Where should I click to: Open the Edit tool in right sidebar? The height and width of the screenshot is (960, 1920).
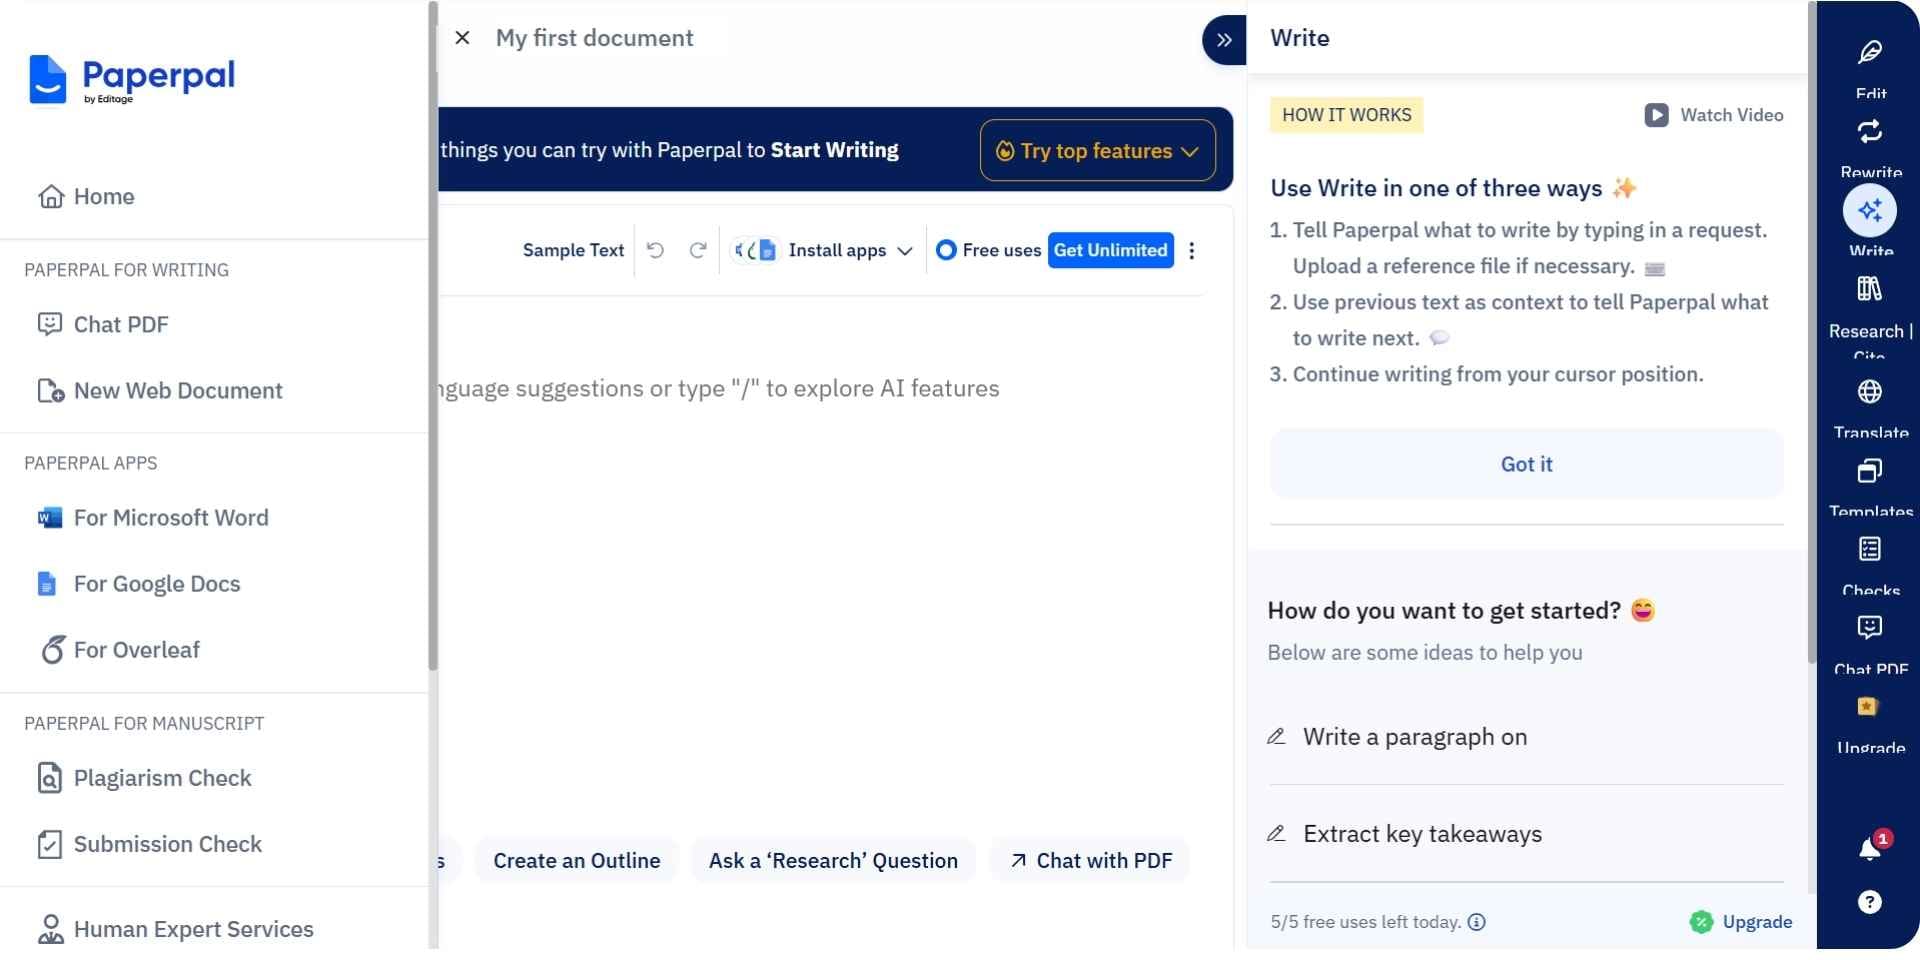pyautogui.click(x=1869, y=54)
